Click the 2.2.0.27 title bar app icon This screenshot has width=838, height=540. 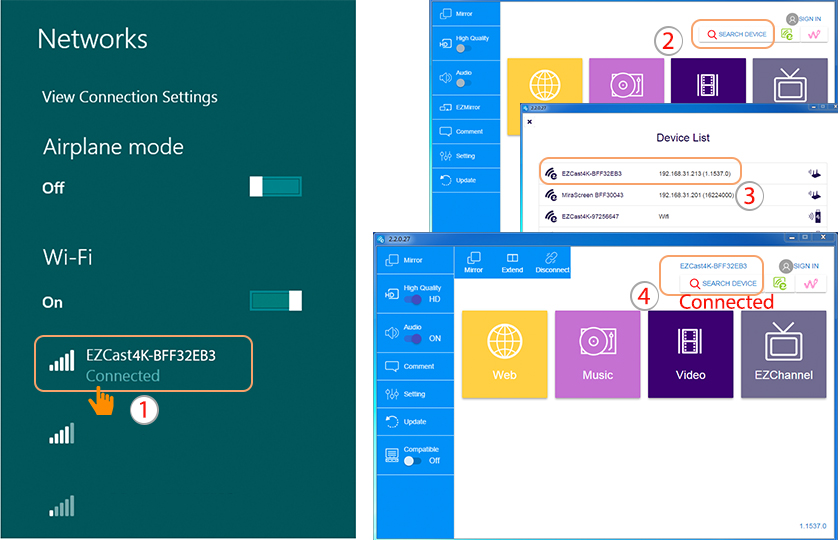pos(381,239)
